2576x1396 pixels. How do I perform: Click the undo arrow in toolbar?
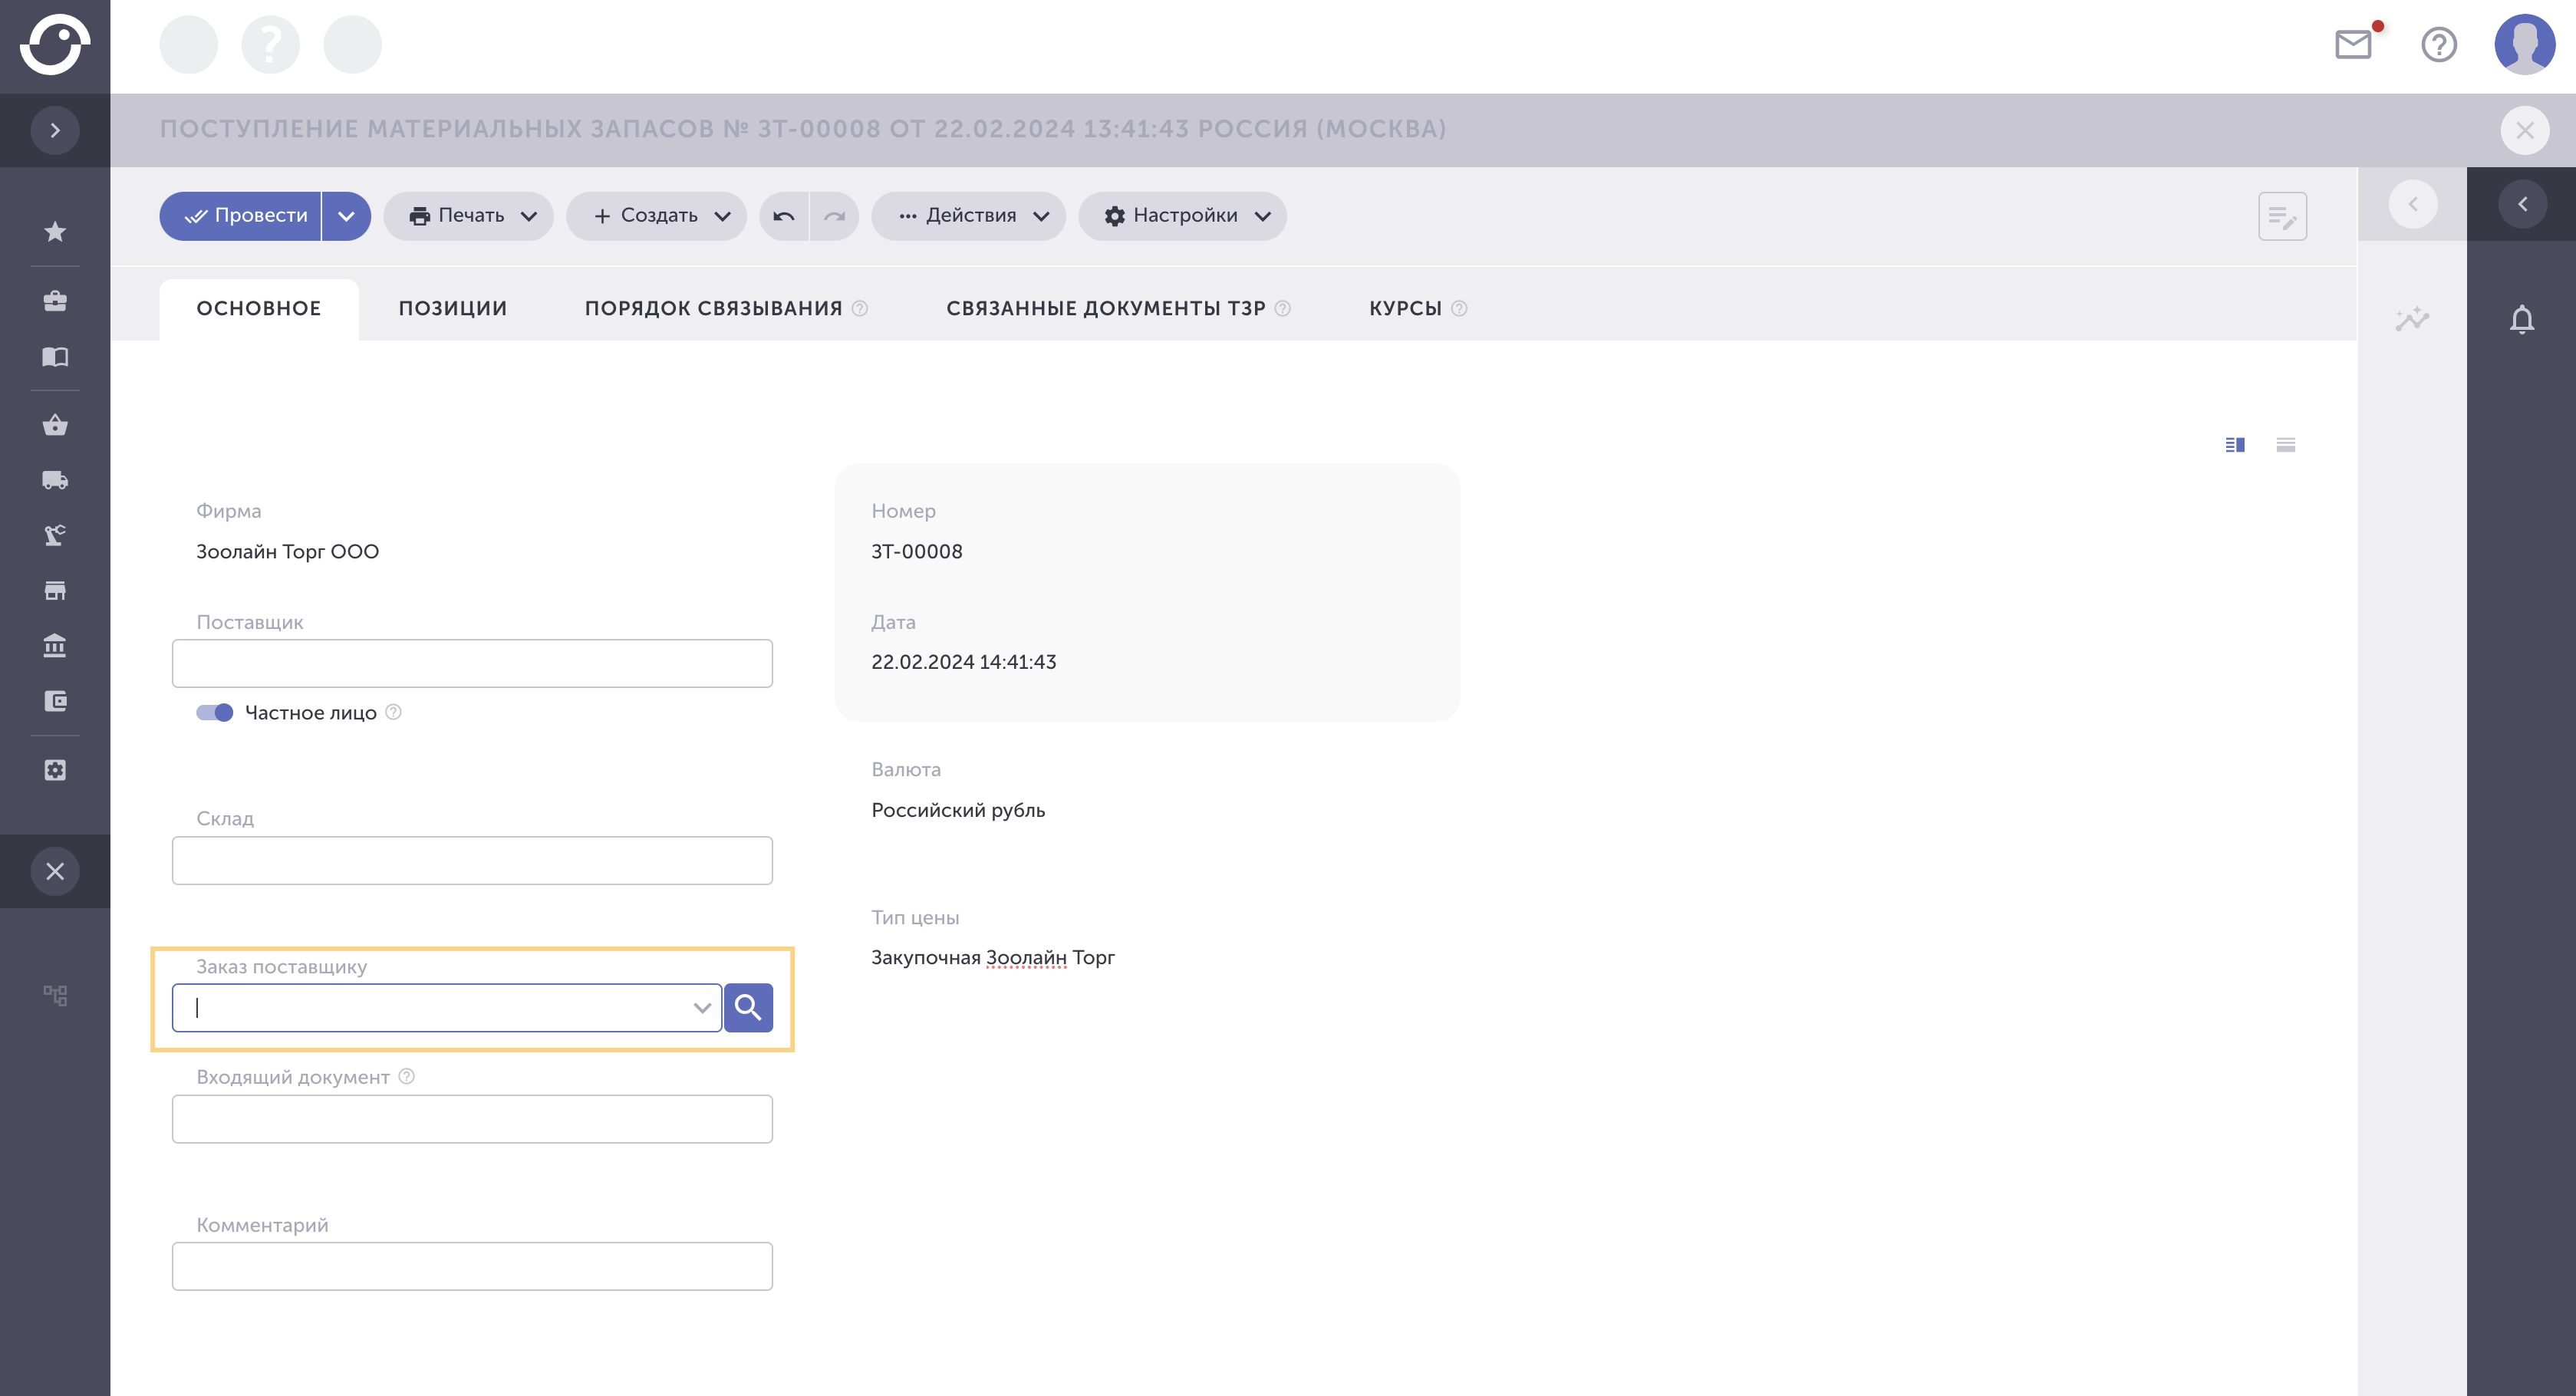784,216
